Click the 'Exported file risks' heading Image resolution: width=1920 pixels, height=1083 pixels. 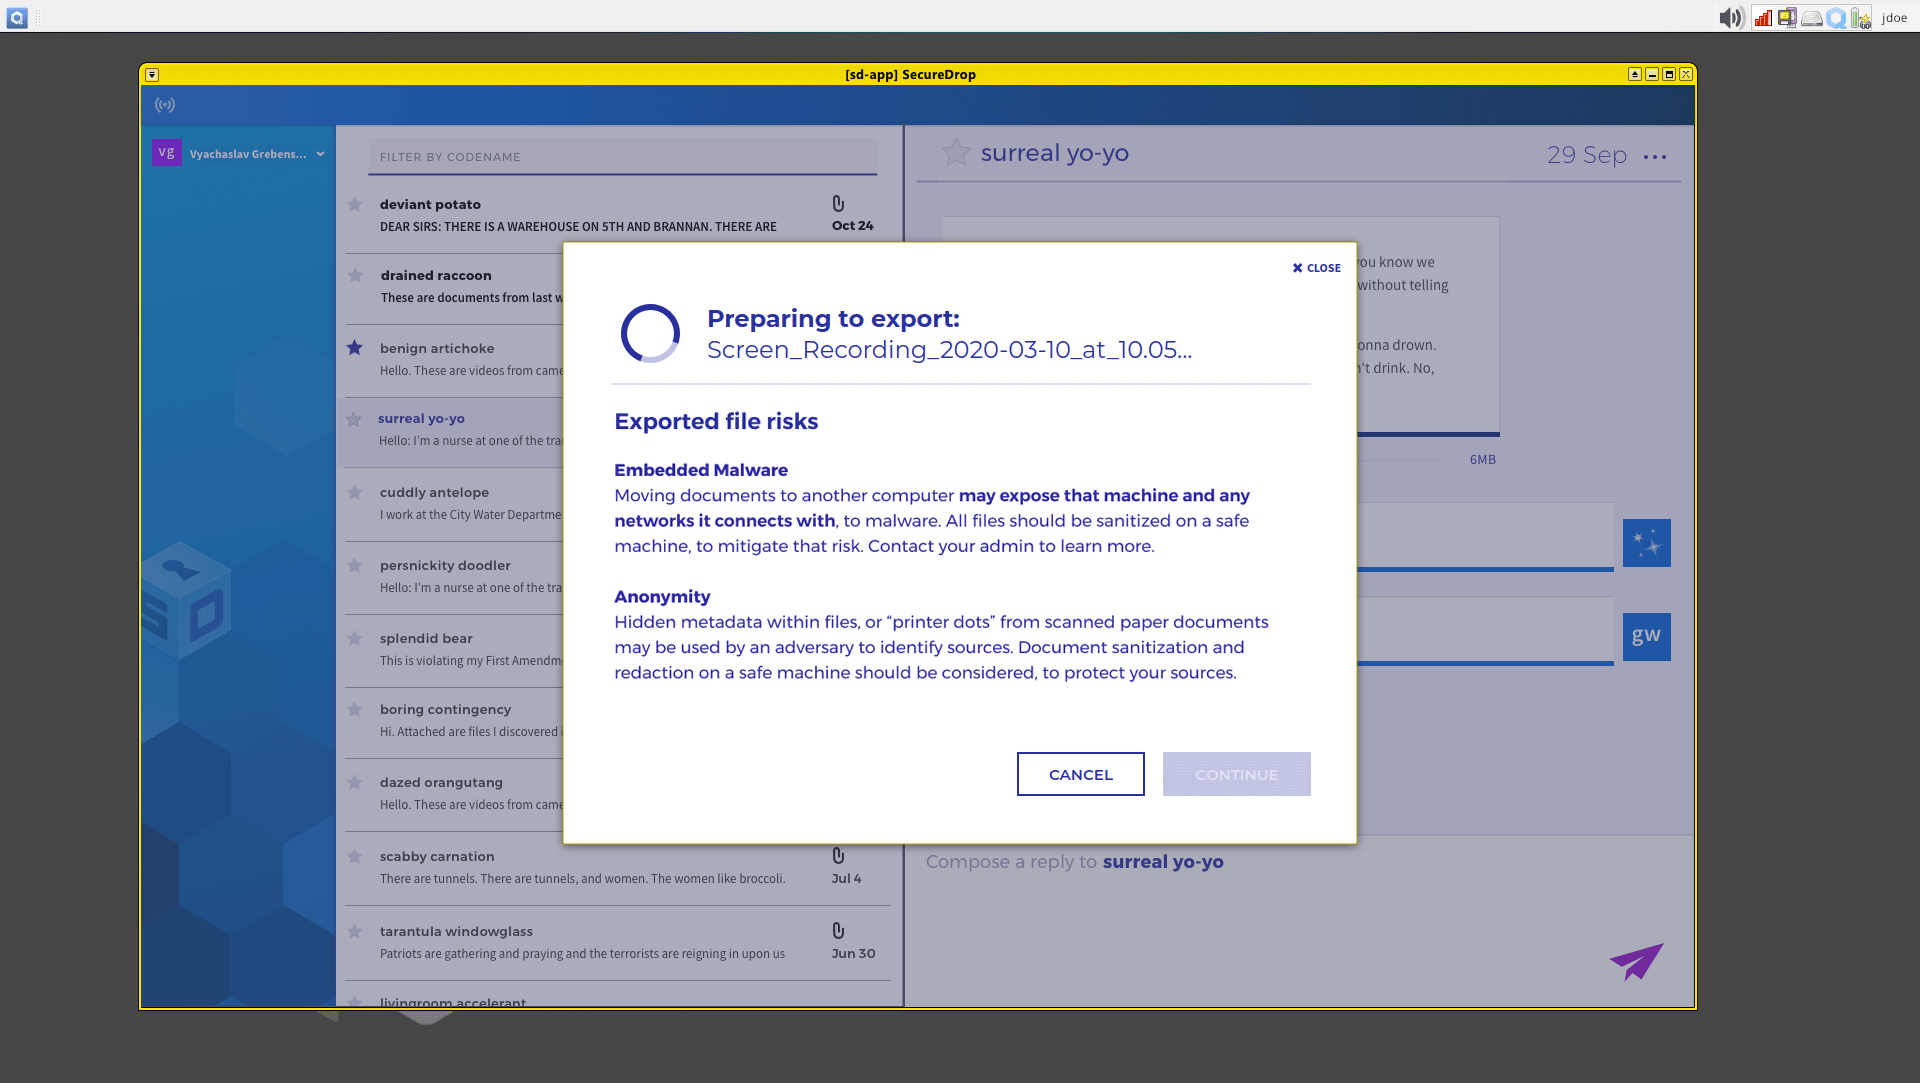click(716, 421)
